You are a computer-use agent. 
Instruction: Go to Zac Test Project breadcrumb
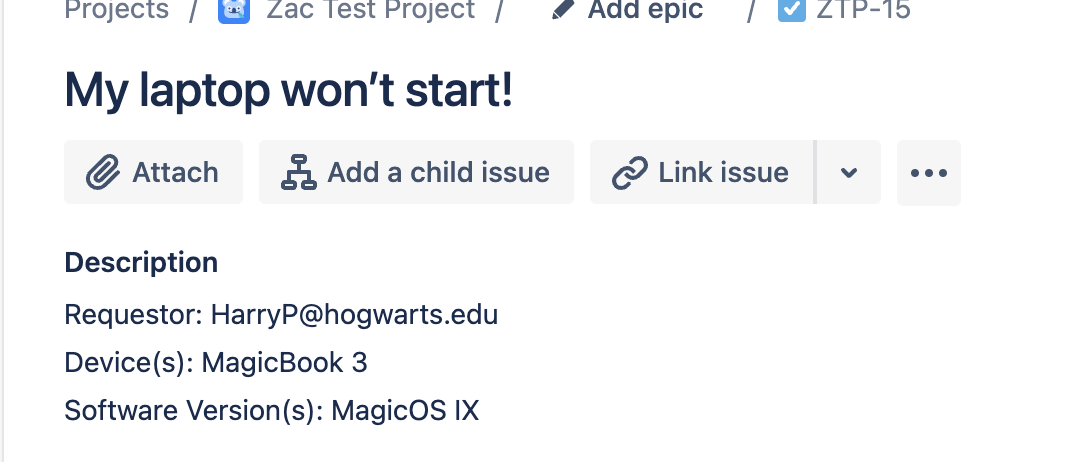pyautogui.click(x=371, y=10)
